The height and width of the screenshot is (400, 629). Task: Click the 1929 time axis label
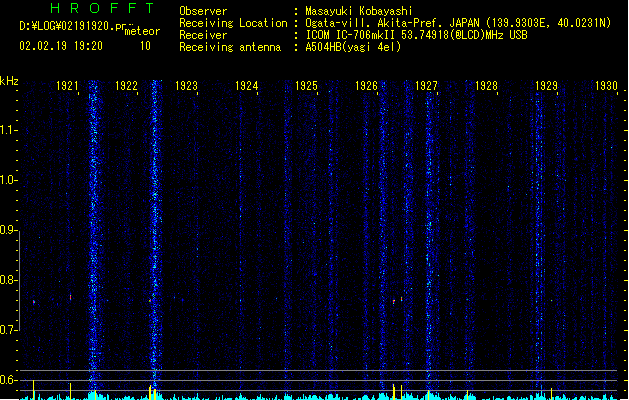click(x=546, y=86)
